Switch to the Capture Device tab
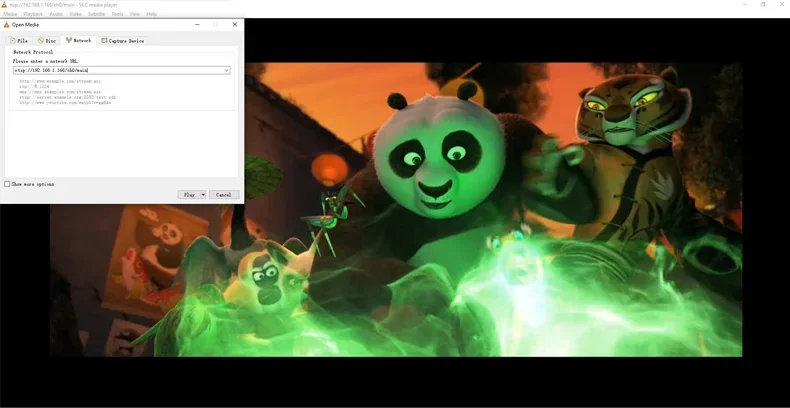 125,41
